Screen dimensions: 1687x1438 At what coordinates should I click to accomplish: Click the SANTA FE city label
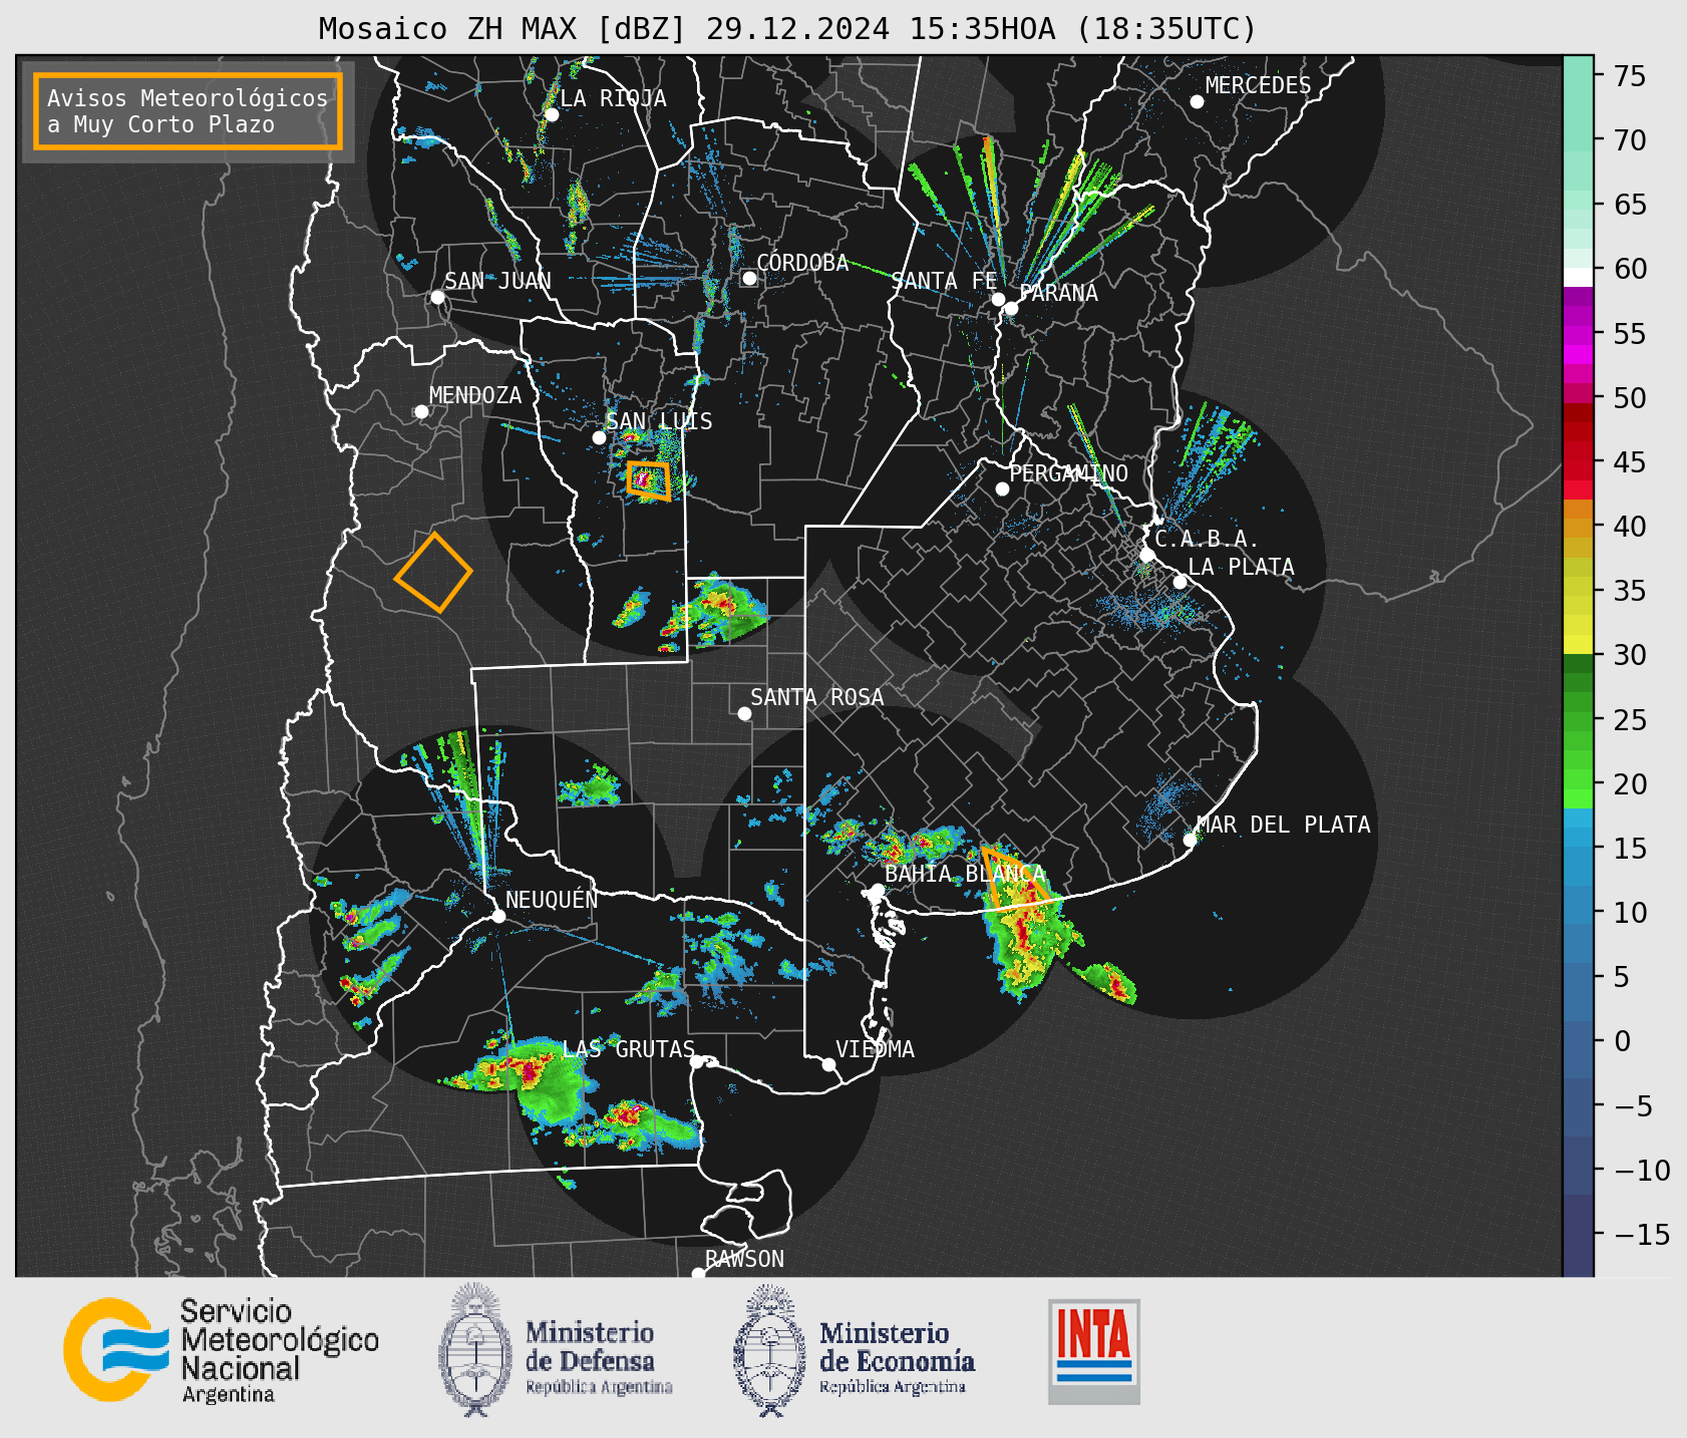click(944, 281)
